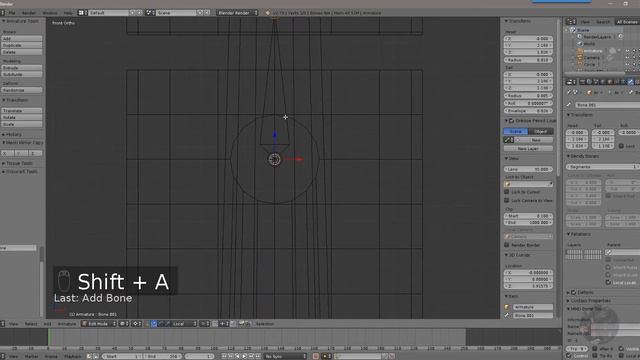
Task: Click the Add bone button
Action: click(22, 38)
